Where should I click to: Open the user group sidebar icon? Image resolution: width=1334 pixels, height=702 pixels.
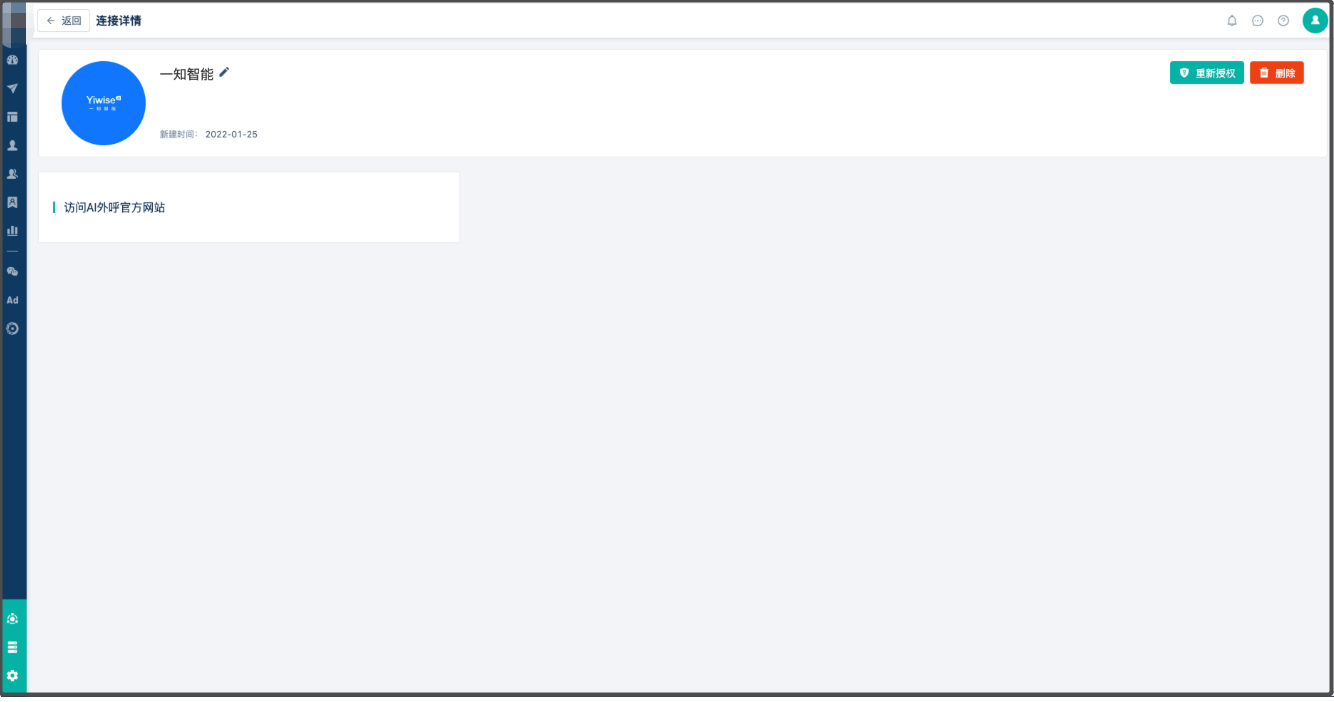(13, 174)
